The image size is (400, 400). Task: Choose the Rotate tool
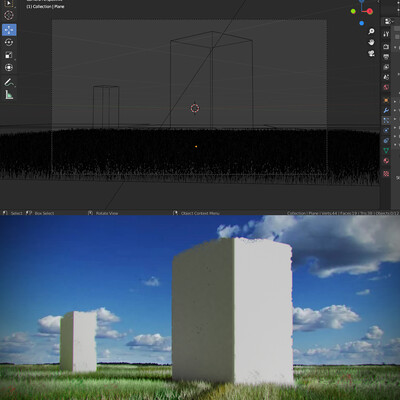(9, 42)
